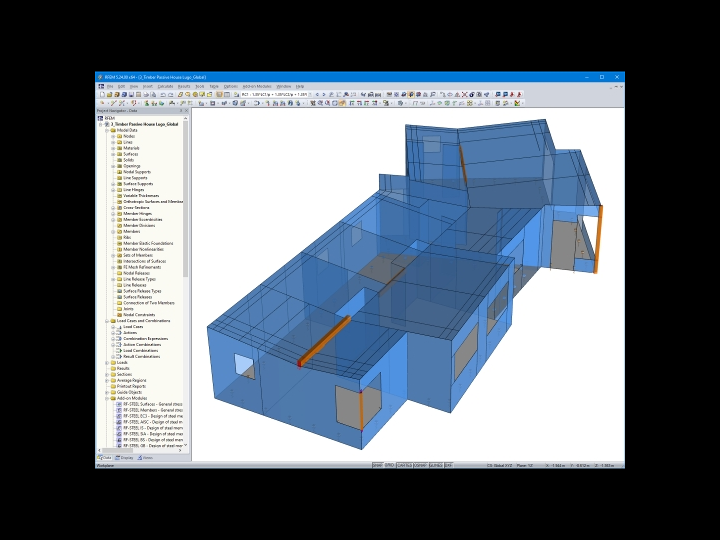Image resolution: width=720 pixels, height=540 pixels.
Task: Go to previous load case arrow
Action: coord(317,95)
